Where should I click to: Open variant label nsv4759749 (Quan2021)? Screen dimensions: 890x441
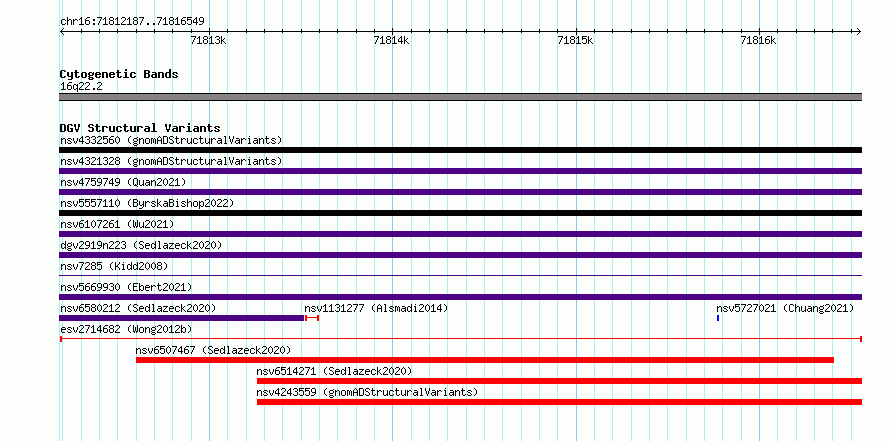pos(123,182)
